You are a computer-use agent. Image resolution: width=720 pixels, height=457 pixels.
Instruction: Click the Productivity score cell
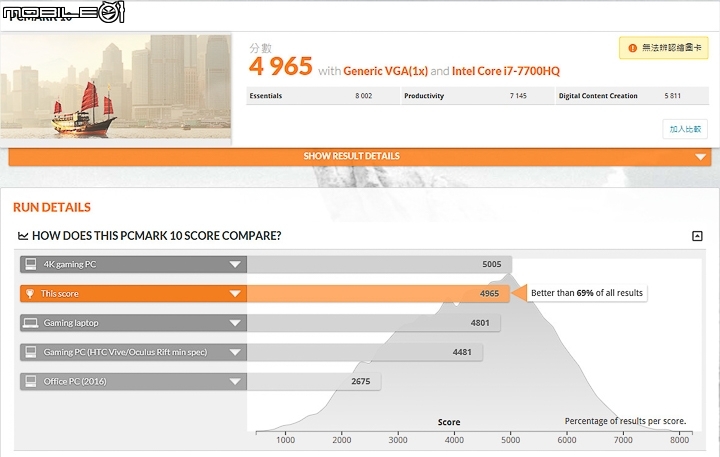[x=478, y=96]
